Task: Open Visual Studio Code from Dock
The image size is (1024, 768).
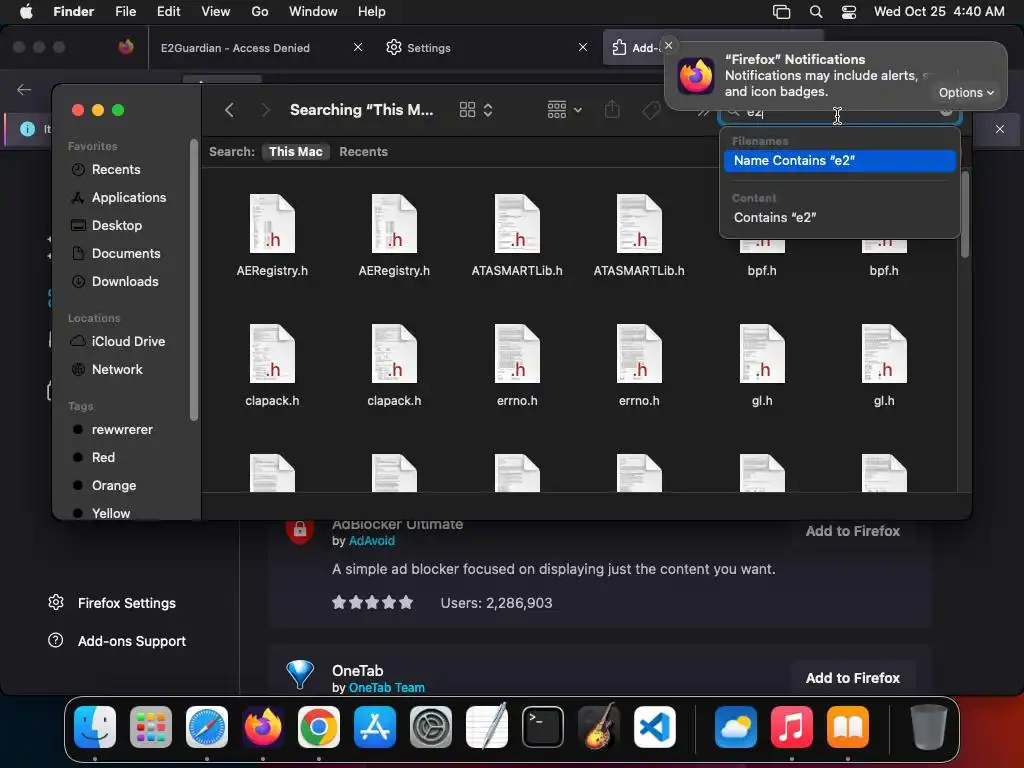Action: coord(654,727)
